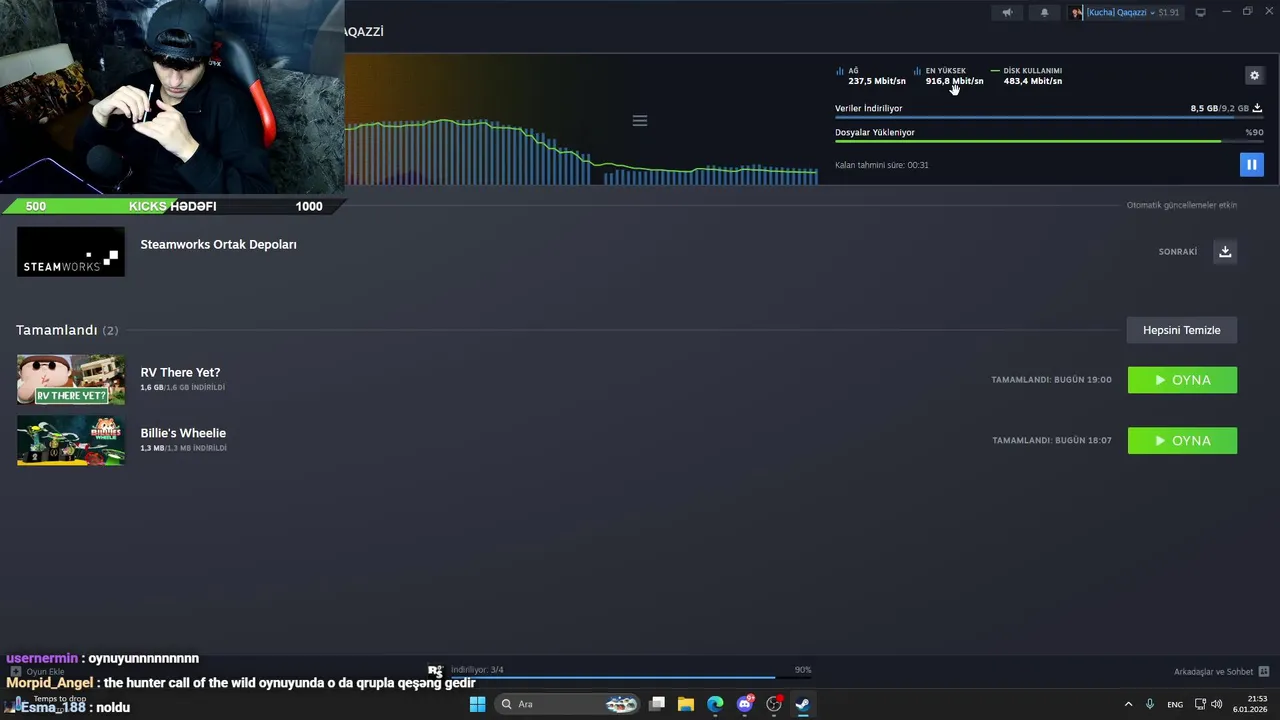Image resolution: width=1280 pixels, height=720 pixels.
Task: Click the friends chat icon at bottom right
Action: [1264, 672]
